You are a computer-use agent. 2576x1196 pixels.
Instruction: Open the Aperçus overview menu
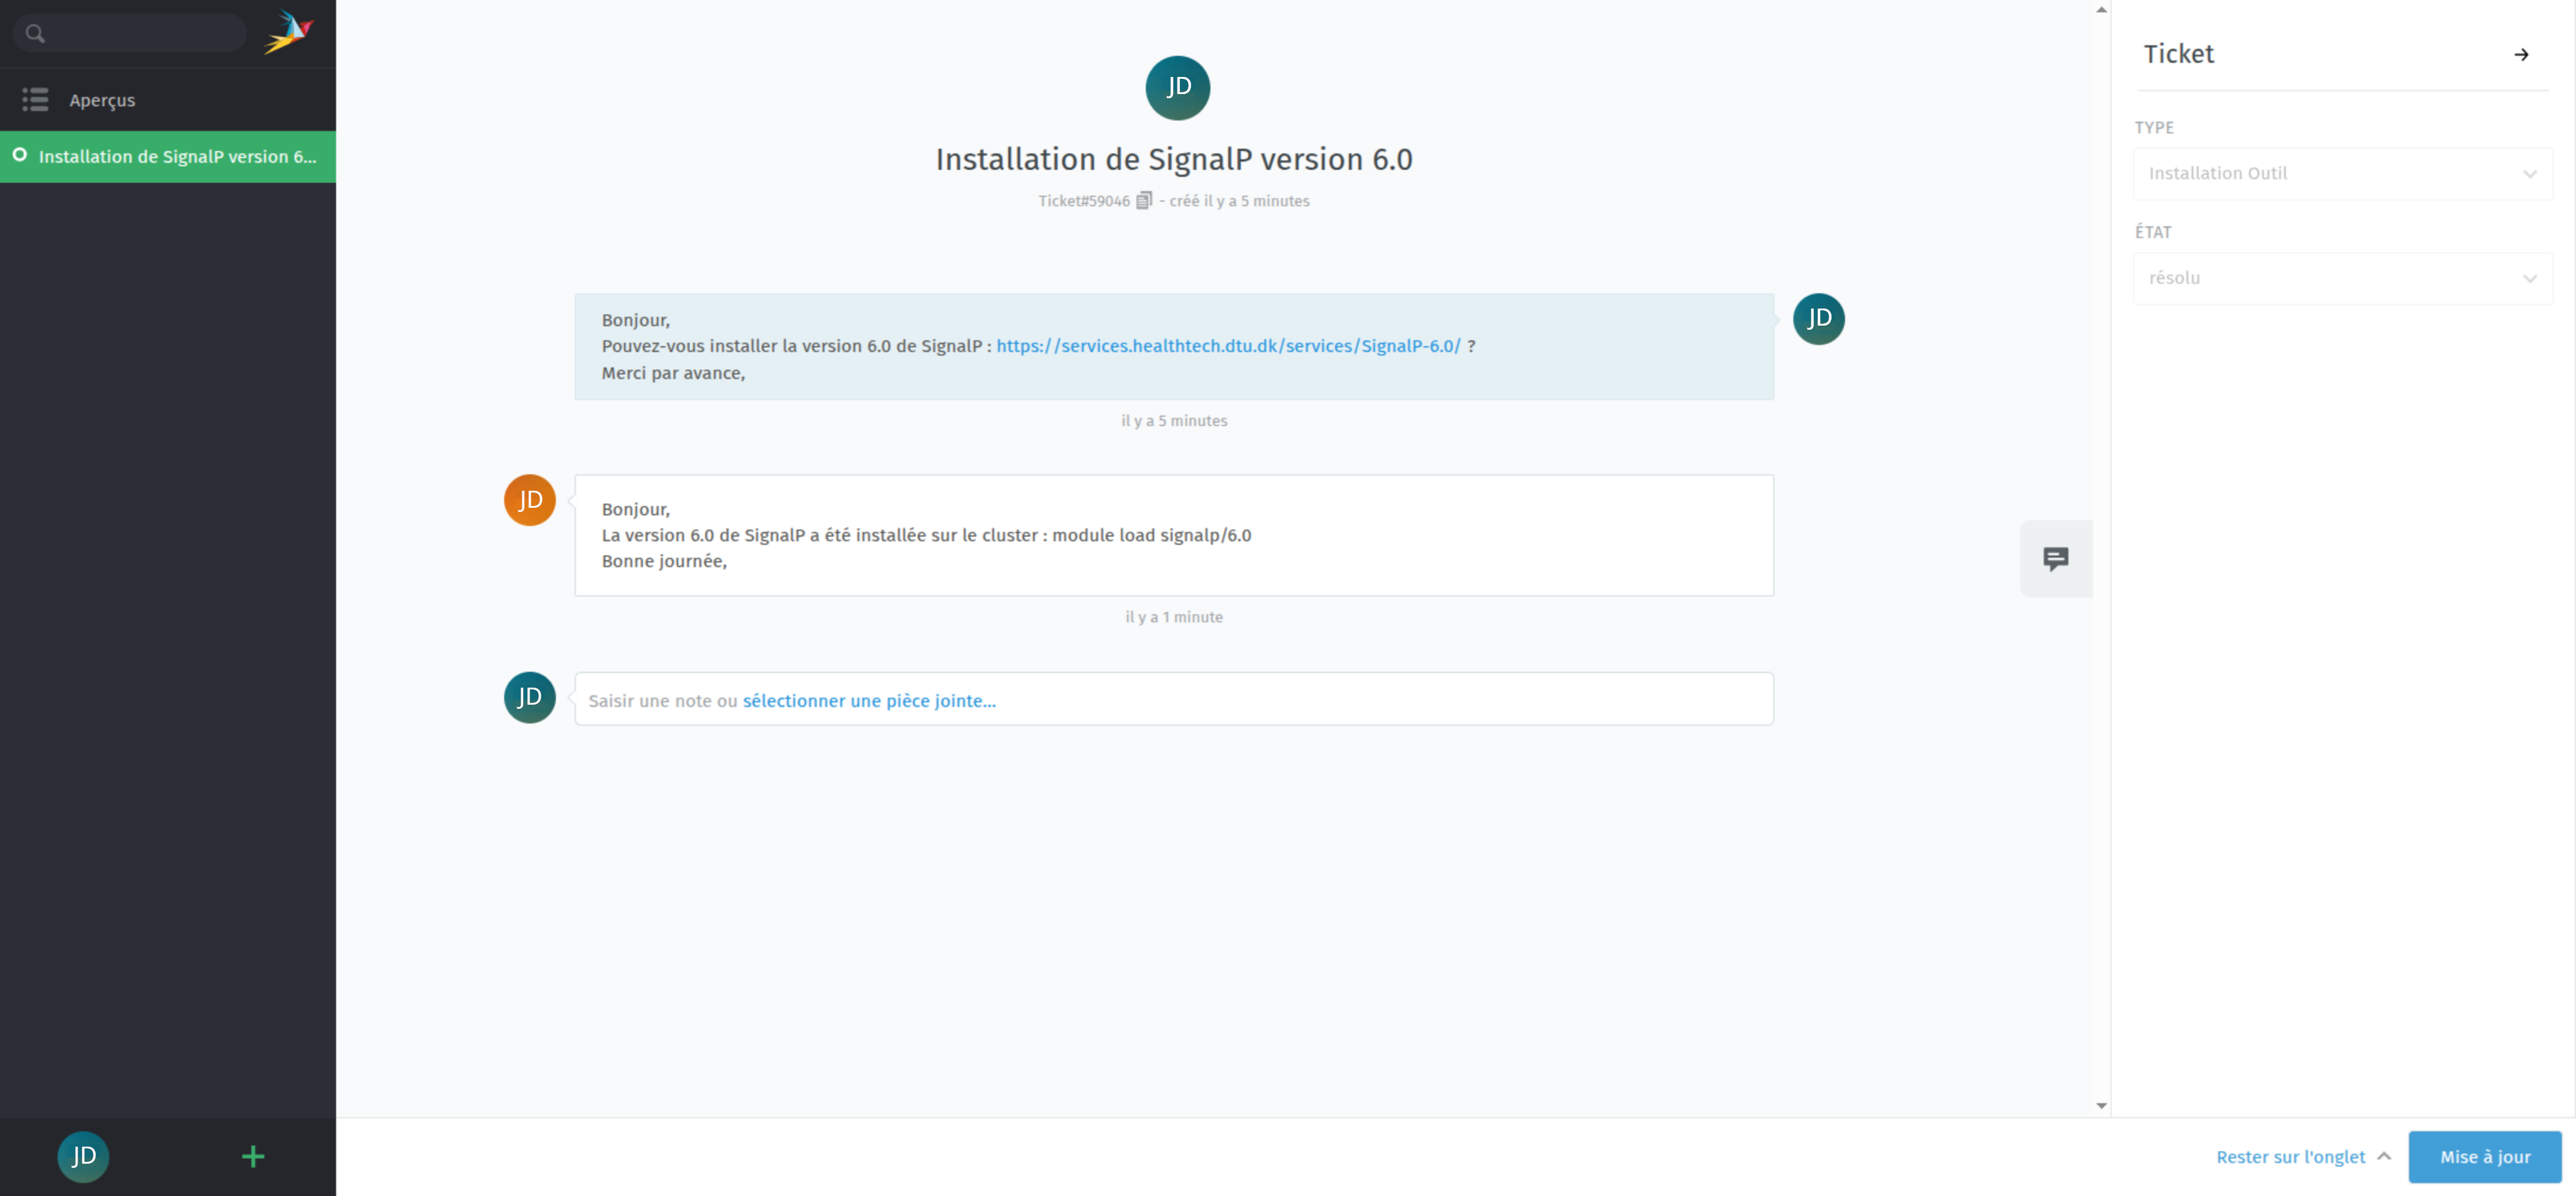pos(168,100)
